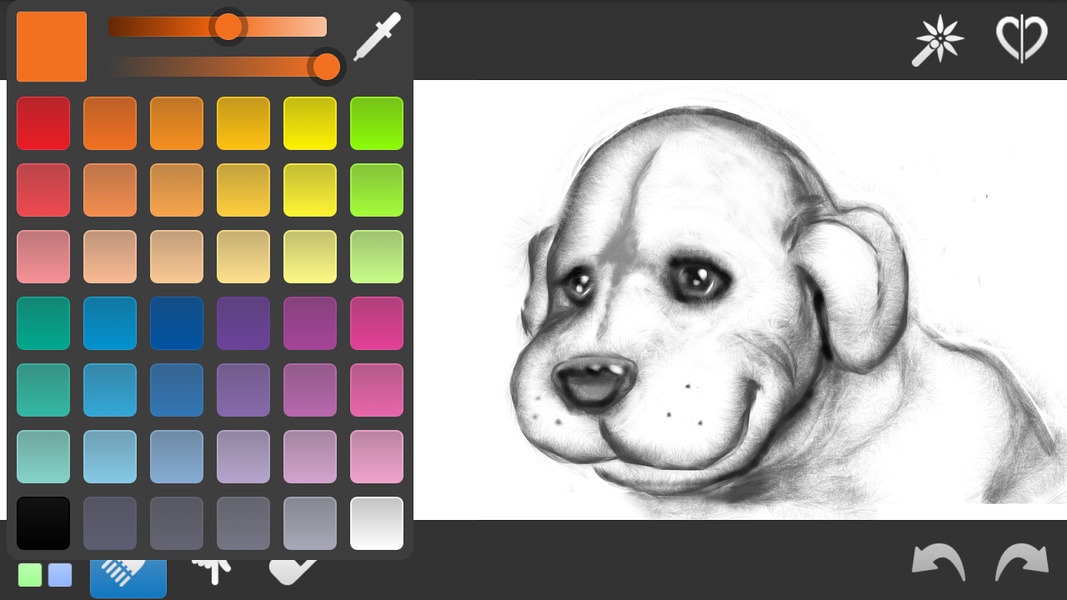Select the eyedropper color picker tool
This screenshot has height=600, width=1067.
tap(377, 37)
